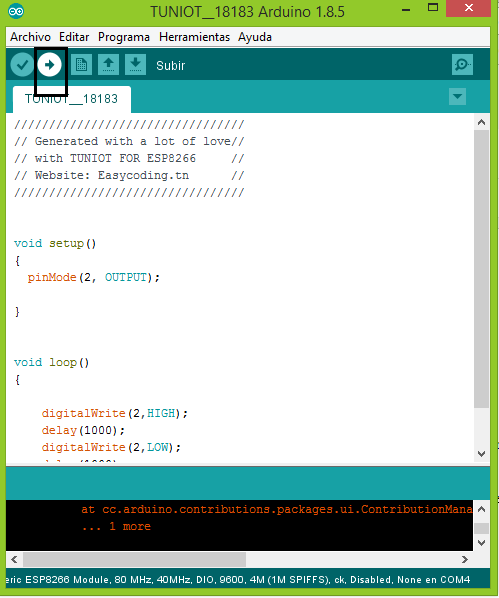Maximize the Arduino window
499x598 pixels.
pos(433,8)
